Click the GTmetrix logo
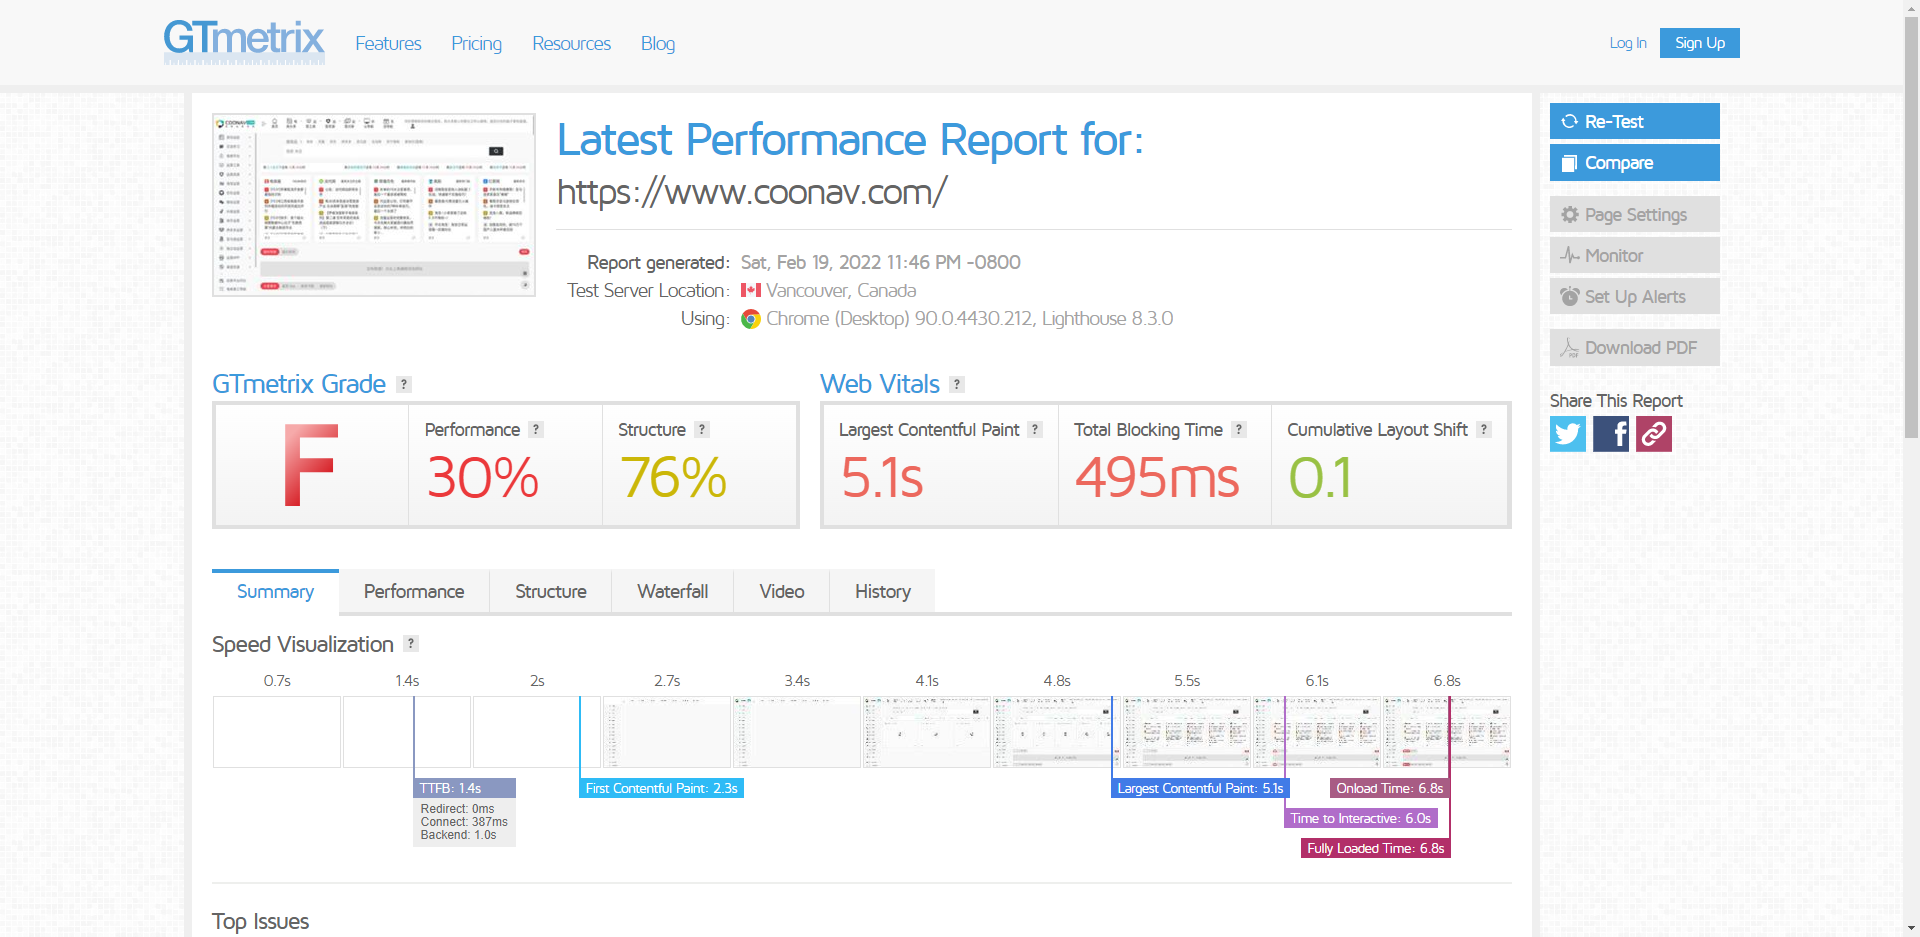The height and width of the screenshot is (937, 1920). (244, 42)
